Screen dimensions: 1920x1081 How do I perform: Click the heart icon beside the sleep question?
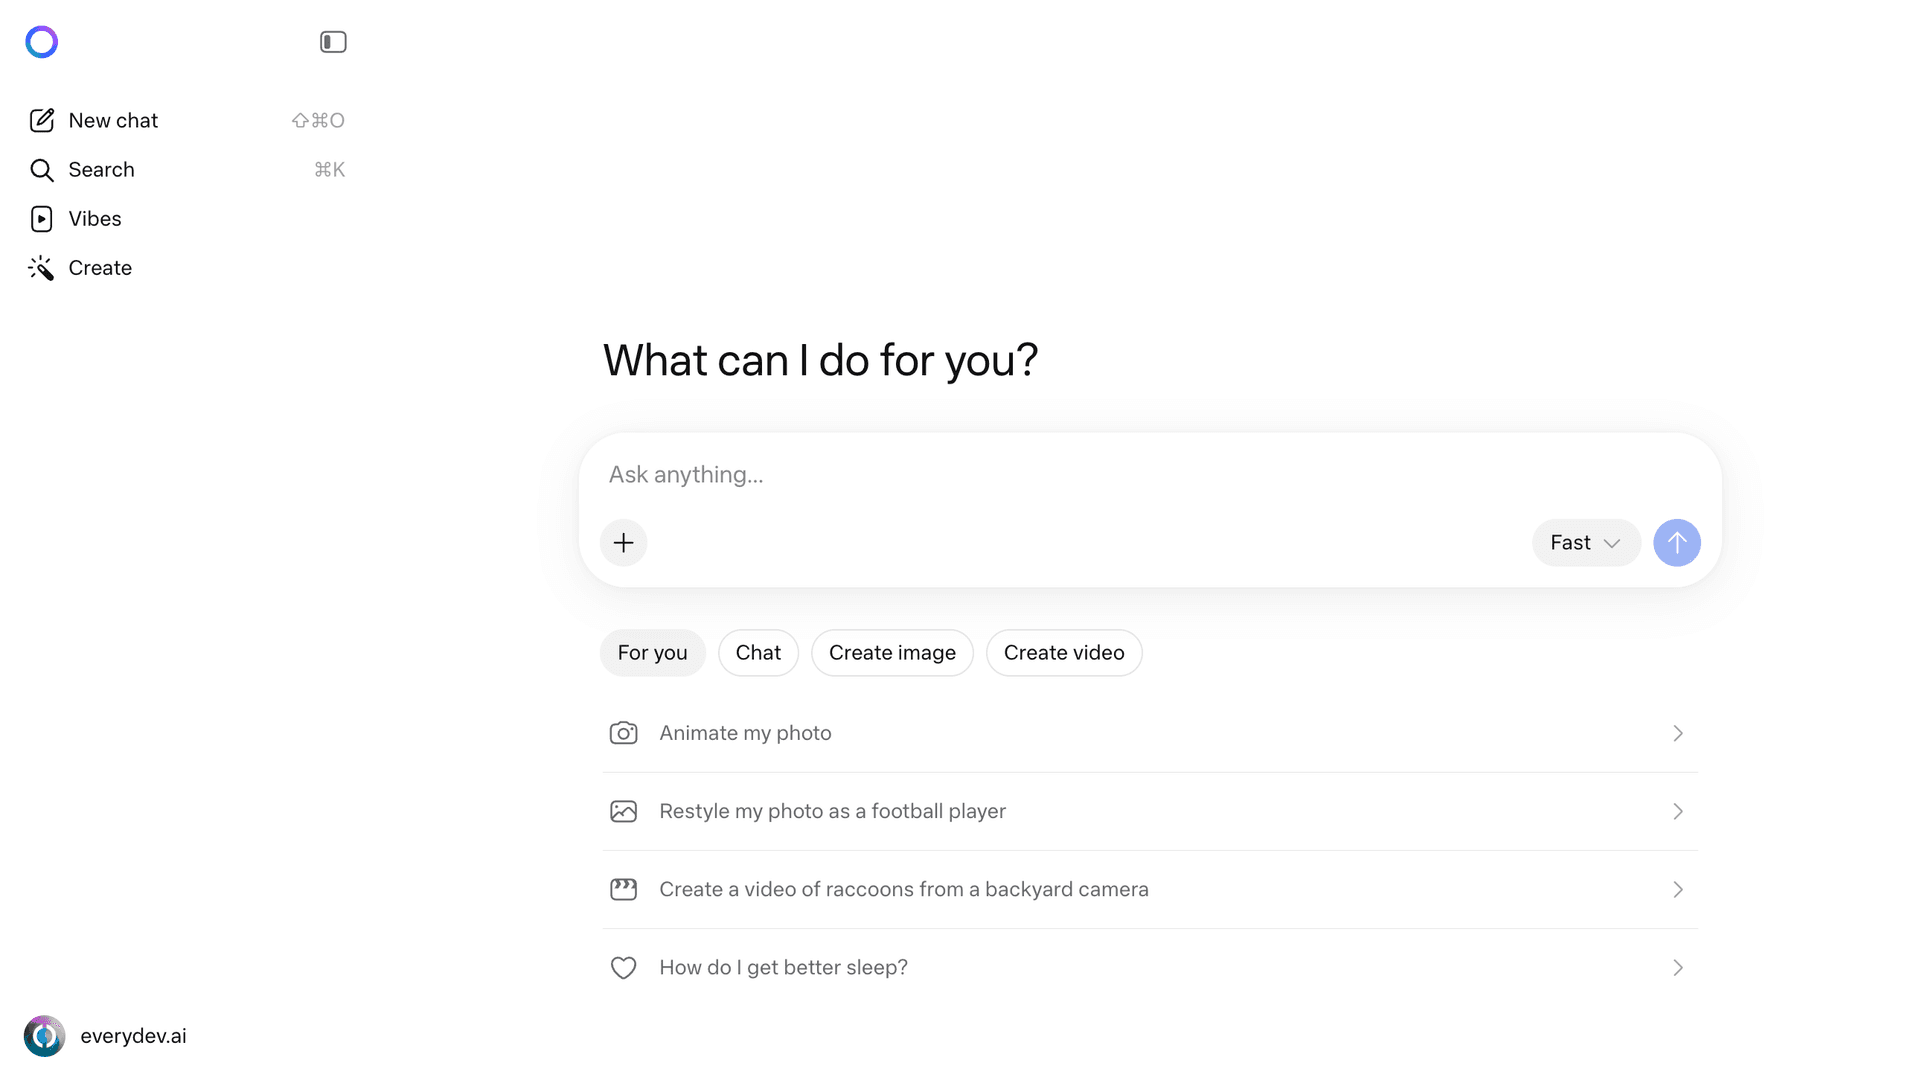point(623,967)
